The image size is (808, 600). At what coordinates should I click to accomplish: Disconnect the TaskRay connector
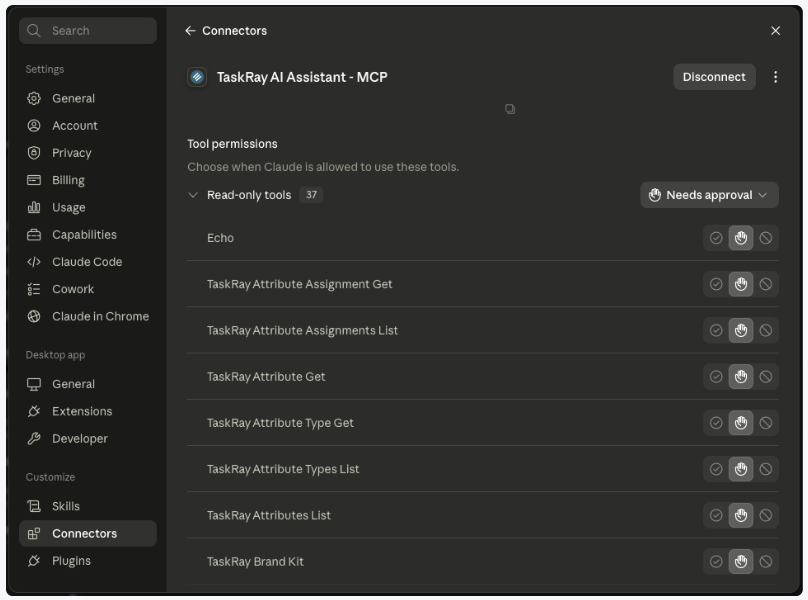point(714,77)
